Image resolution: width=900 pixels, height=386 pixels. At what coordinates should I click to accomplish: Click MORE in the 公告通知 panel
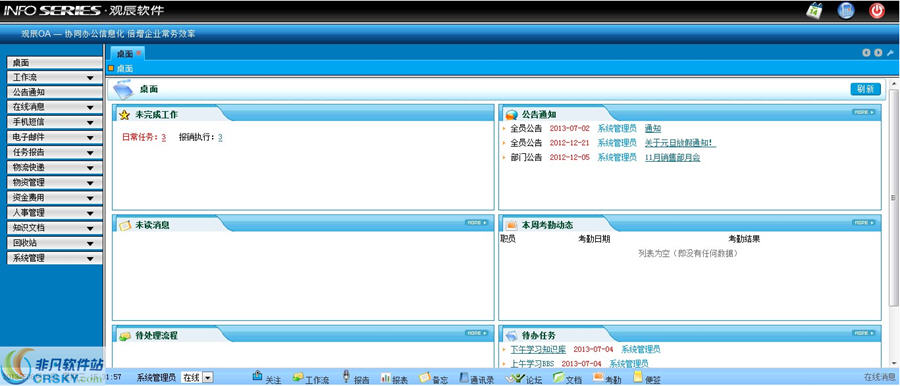[864, 112]
